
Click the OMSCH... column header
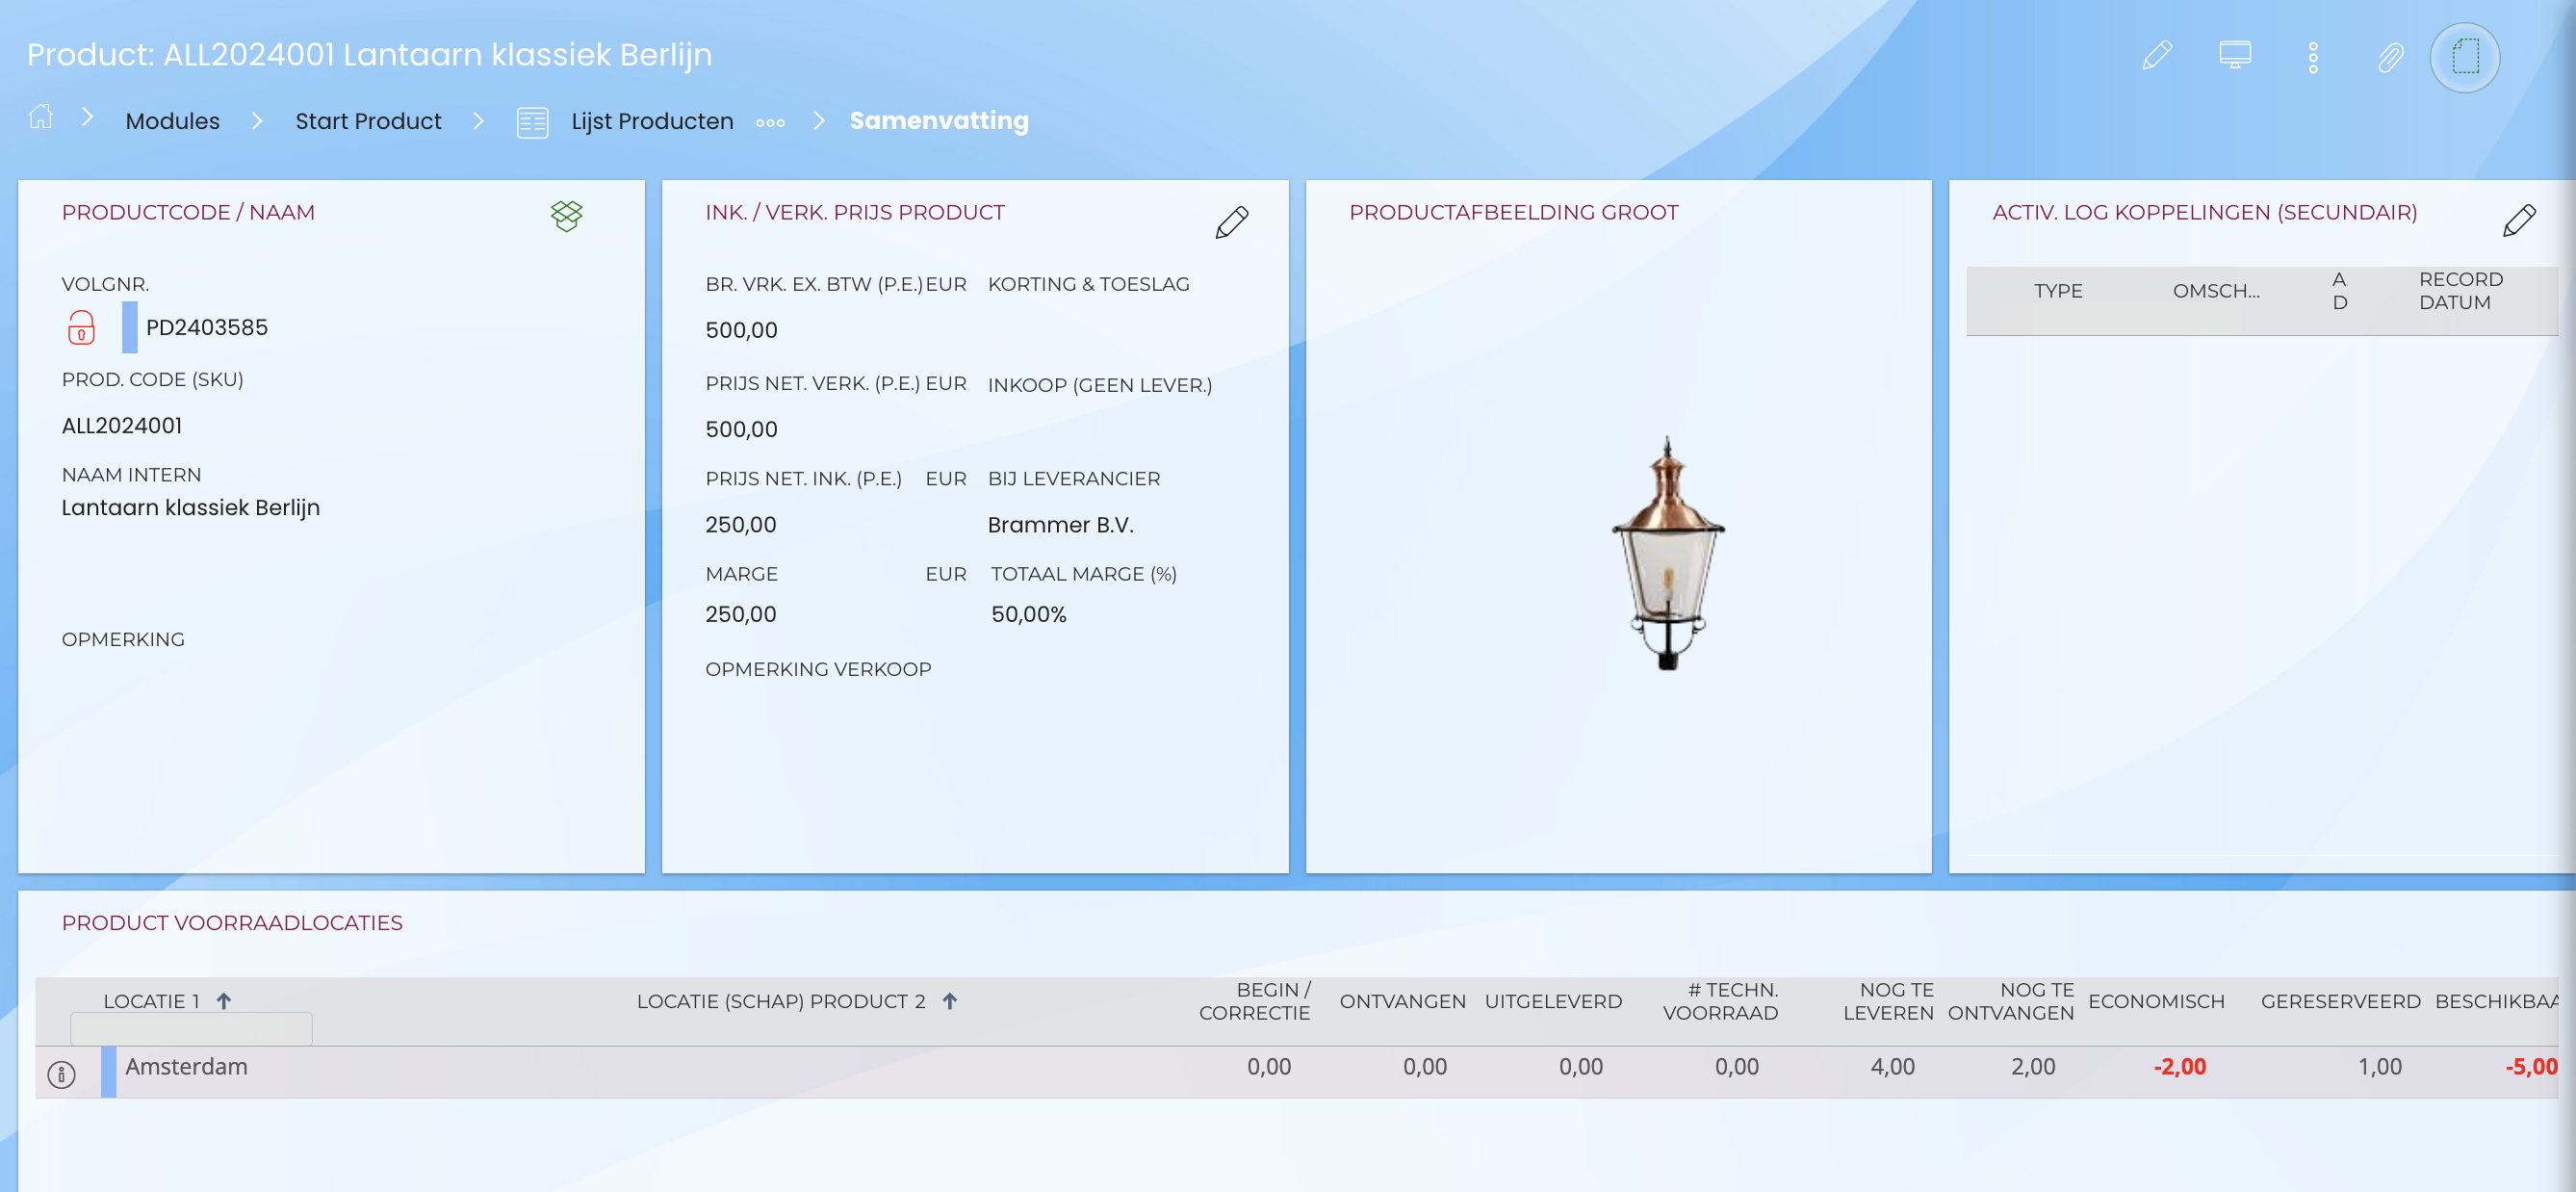click(2215, 291)
